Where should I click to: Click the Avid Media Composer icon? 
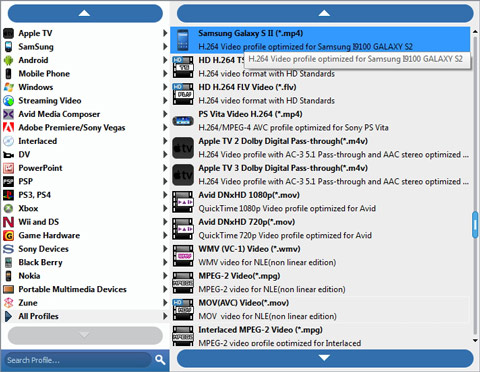[x=8, y=114]
